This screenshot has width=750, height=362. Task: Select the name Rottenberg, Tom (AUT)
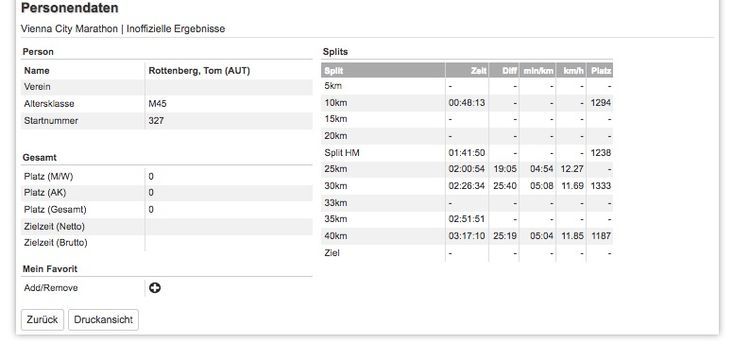(199, 71)
